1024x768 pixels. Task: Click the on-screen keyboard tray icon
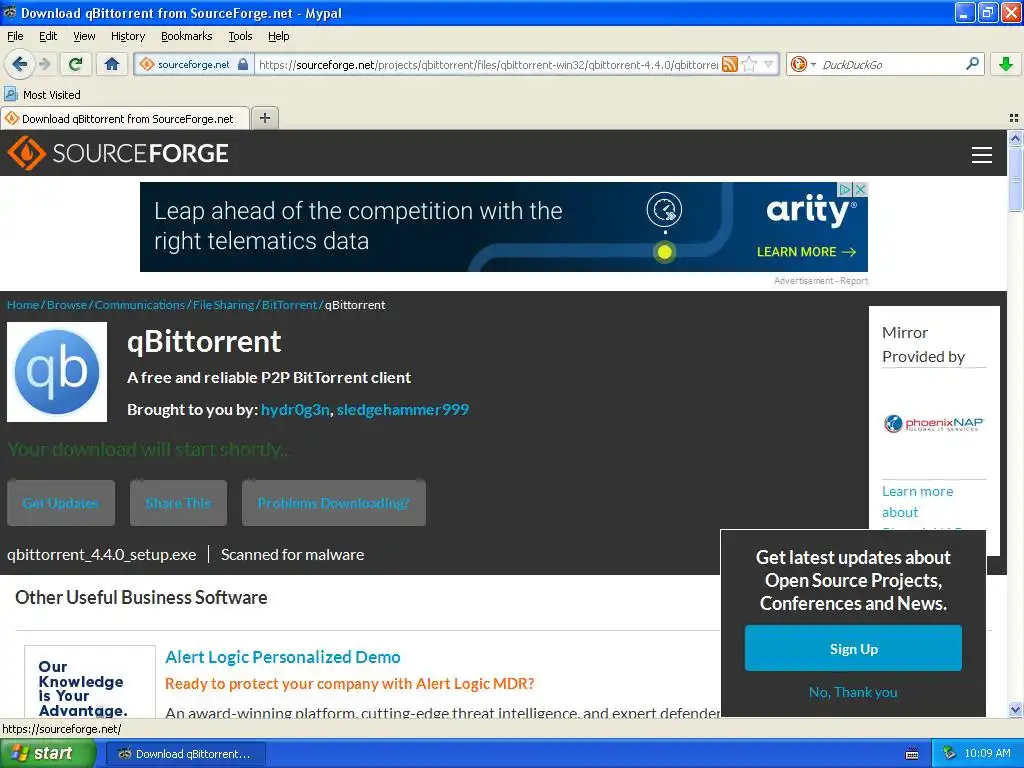pos(912,754)
